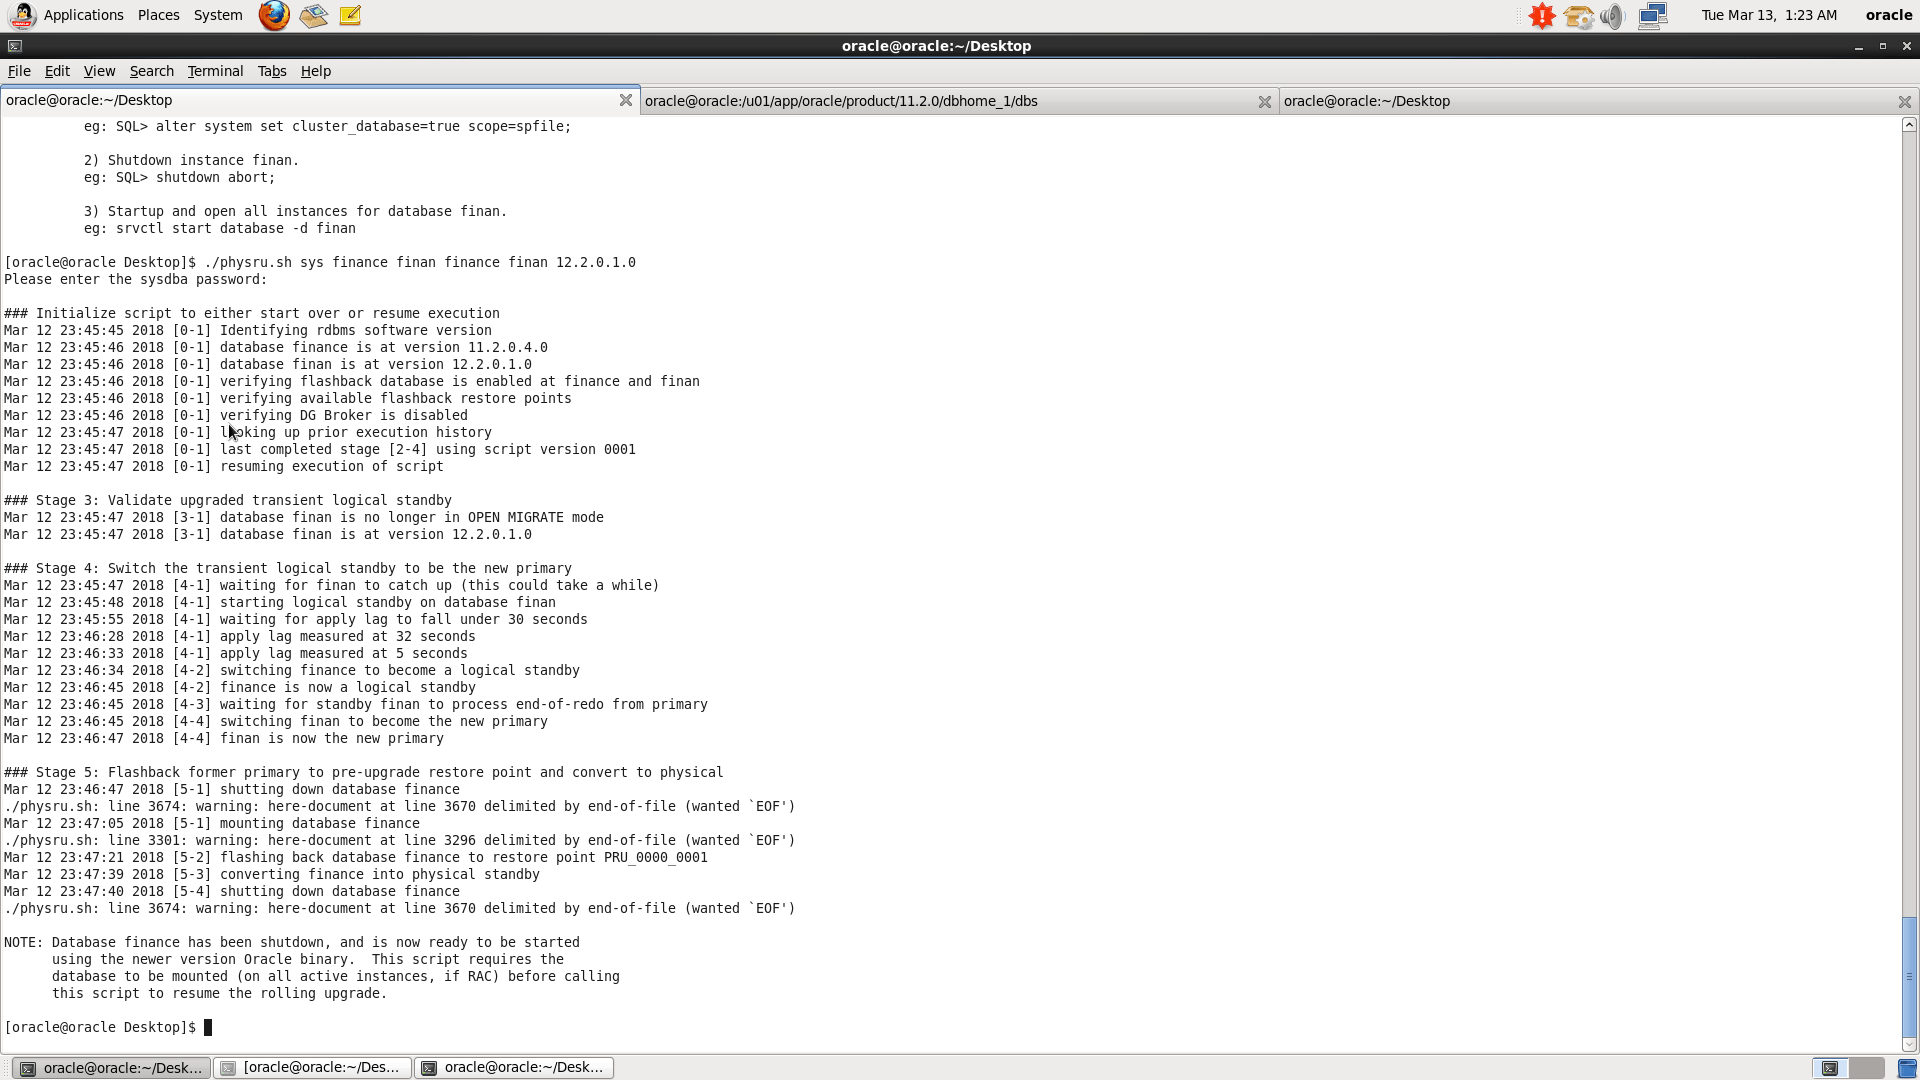The height and width of the screenshot is (1080, 1920).
Task: Open the Applications menu
Action: pos(83,15)
